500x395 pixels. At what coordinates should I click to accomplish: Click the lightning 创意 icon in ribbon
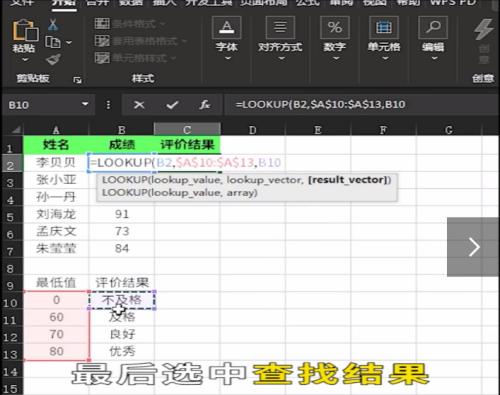point(483,29)
